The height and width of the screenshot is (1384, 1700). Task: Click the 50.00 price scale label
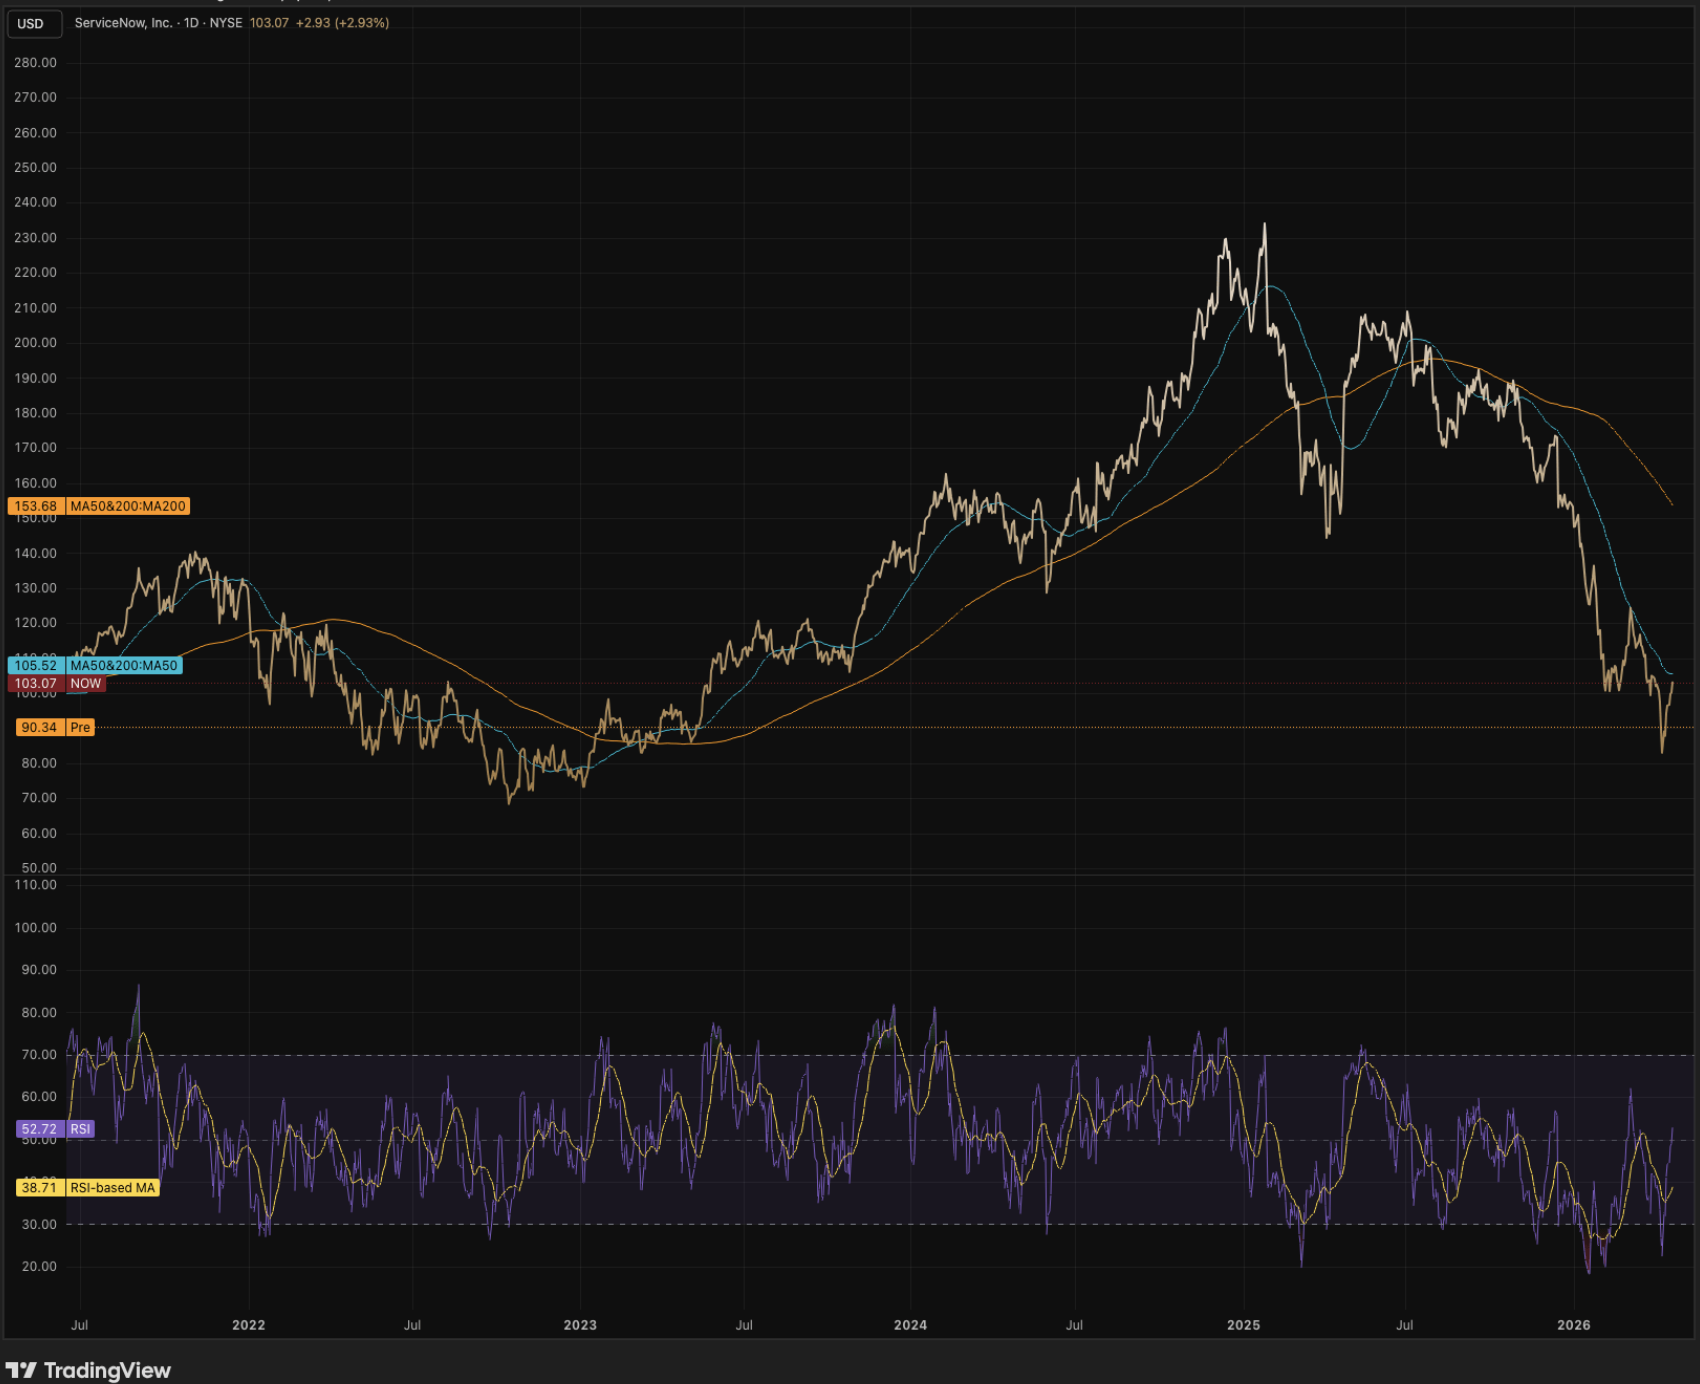pyautogui.click(x=38, y=868)
